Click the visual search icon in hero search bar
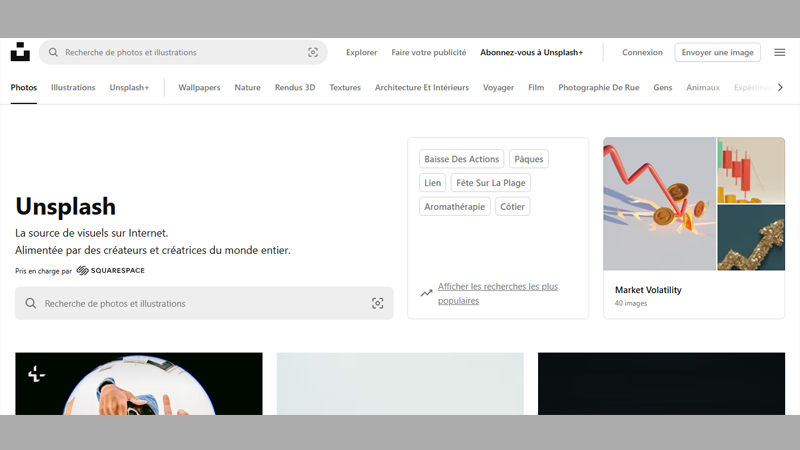The width and height of the screenshot is (800, 450). pyautogui.click(x=377, y=303)
